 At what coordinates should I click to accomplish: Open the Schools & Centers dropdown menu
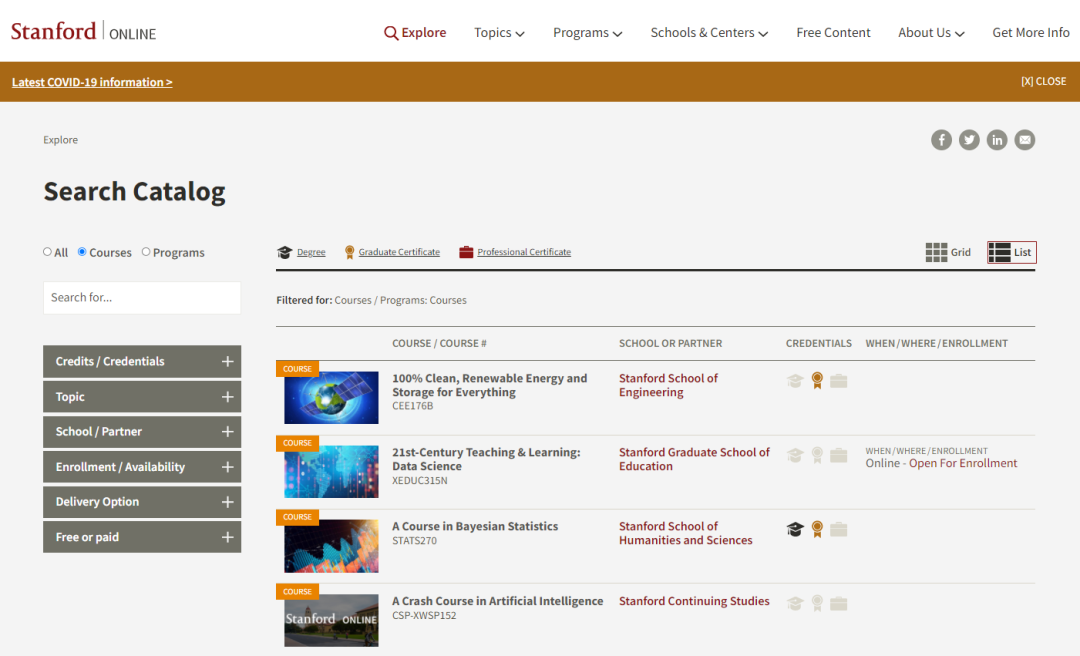[x=709, y=32]
